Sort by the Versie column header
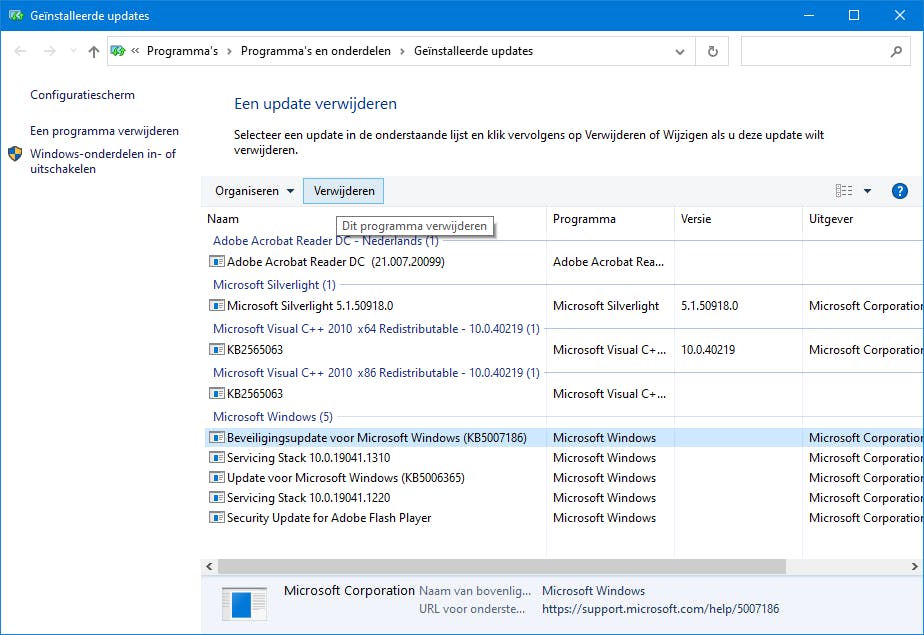This screenshot has width=924, height=635. coord(696,219)
